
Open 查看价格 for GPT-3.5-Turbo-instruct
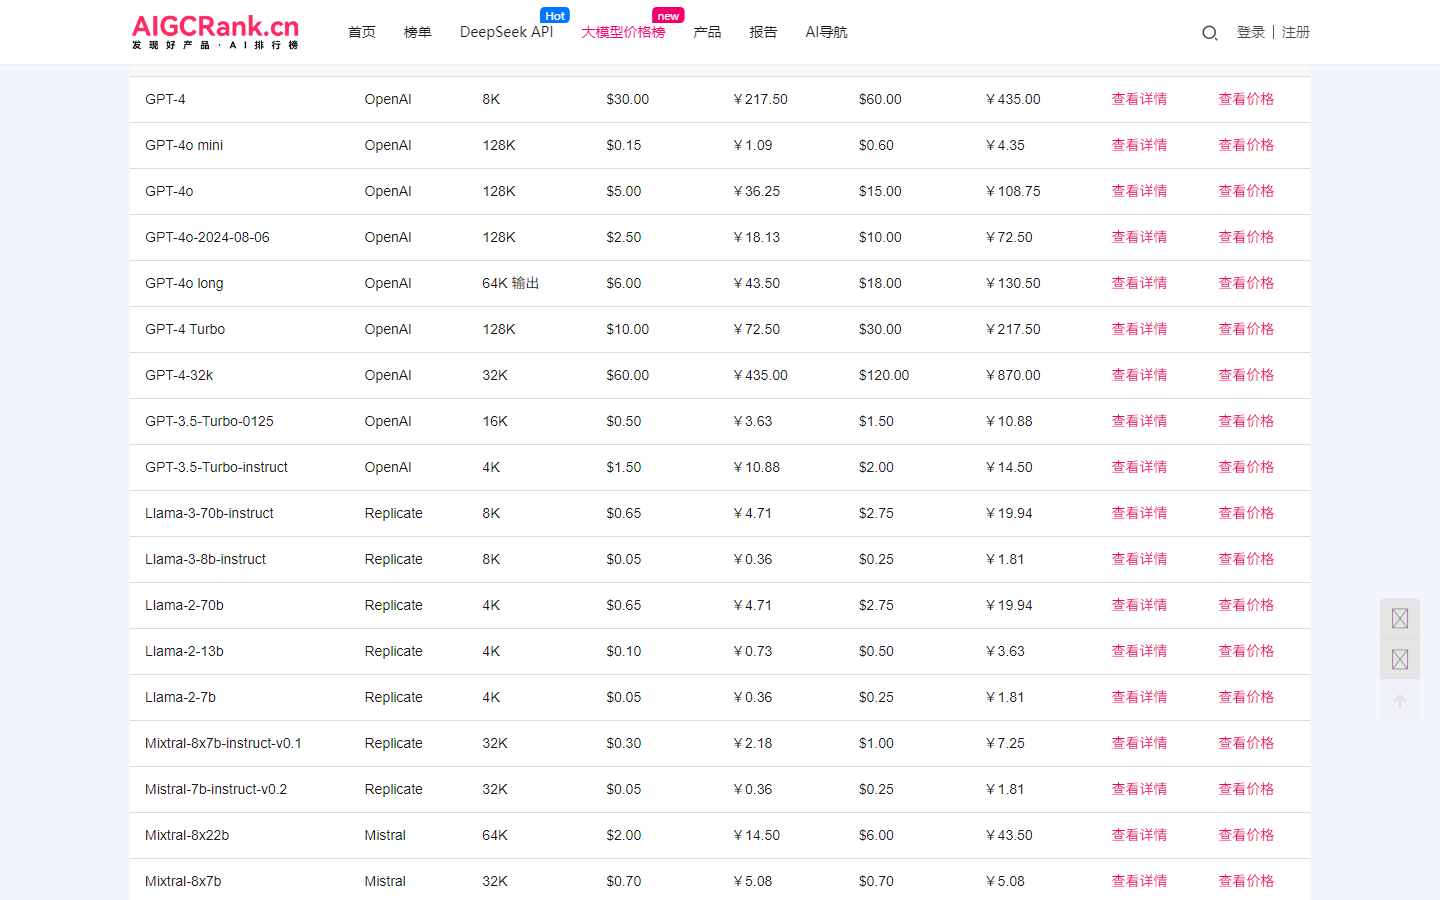[1246, 467]
